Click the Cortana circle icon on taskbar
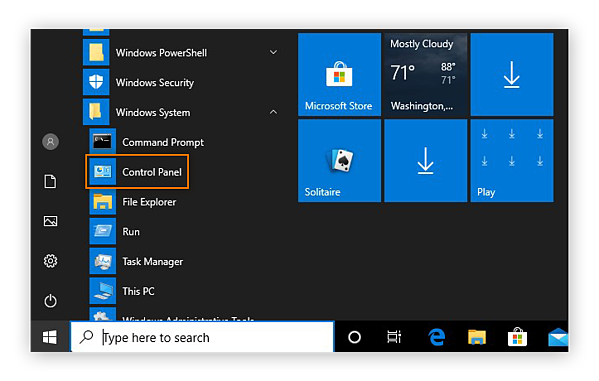The height and width of the screenshot is (381, 599). point(355,337)
